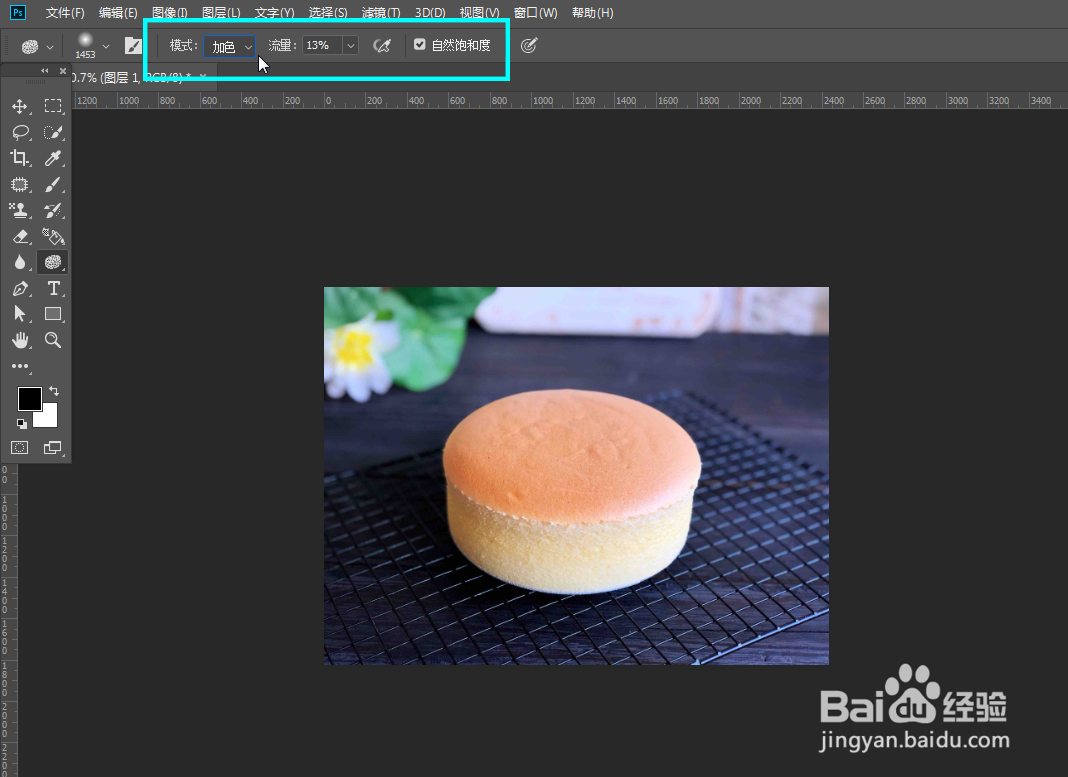This screenshot has height=777, width=1068.
Task: Select the Zoom tool
Action: click(52, 340)
